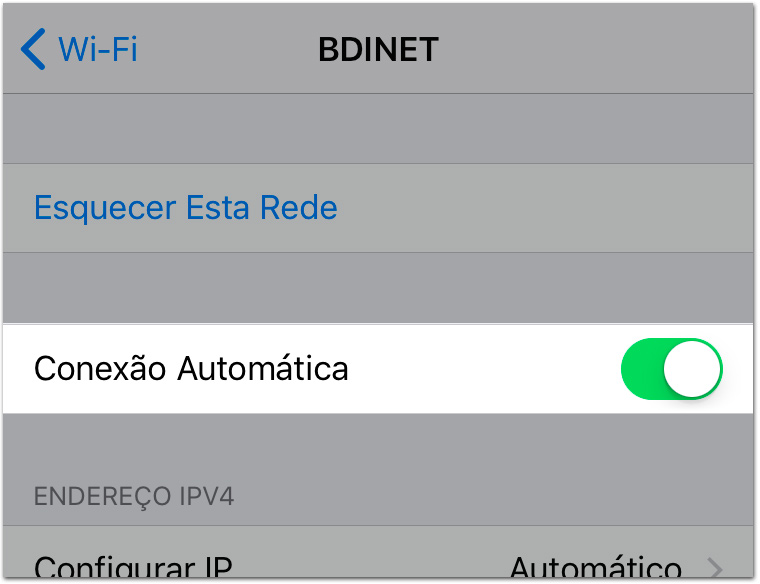This screenshot has width=760, height=584.
Task: Open the Configurar IP row label
Action: [133, 566]
